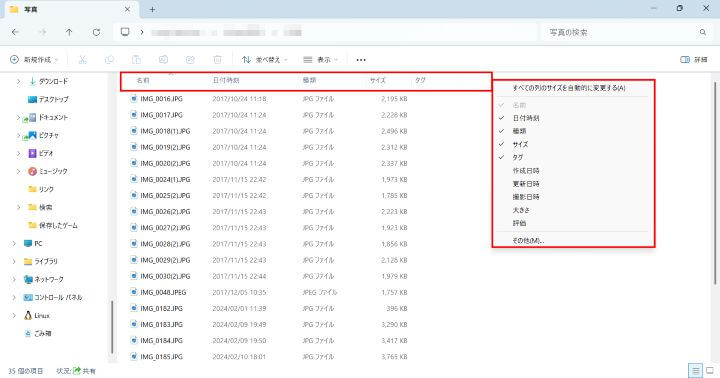
Task: Sort by 種類 column header
Action: pos(309,80)
